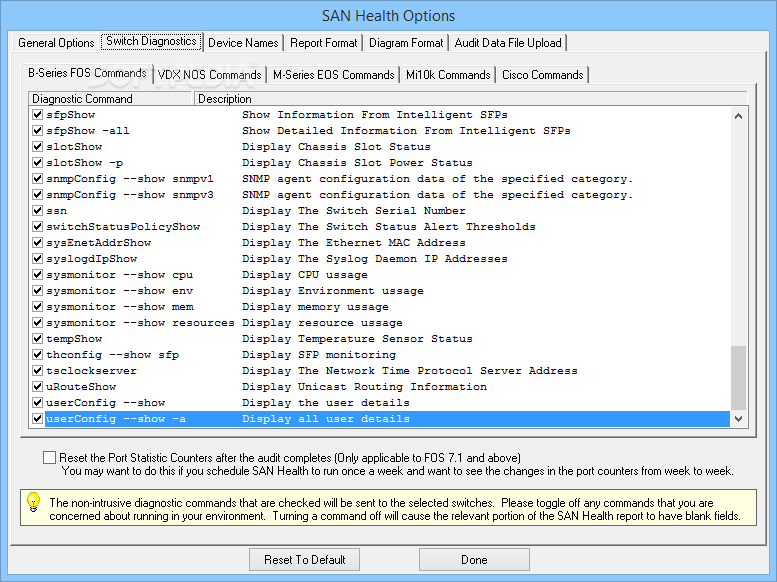The width and height of the screenshot is (777, 582).
Task: Select 'Display resource usage' description
Action: click(x=322, y=323)
